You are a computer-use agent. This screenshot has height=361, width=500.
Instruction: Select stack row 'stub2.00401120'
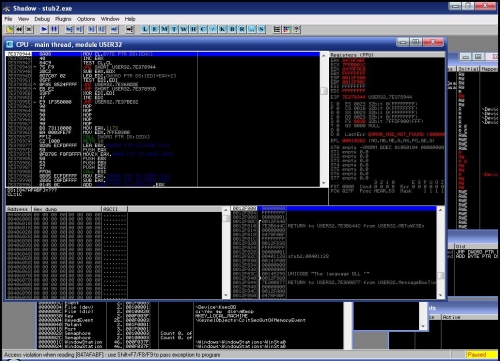tap(334, 256)
